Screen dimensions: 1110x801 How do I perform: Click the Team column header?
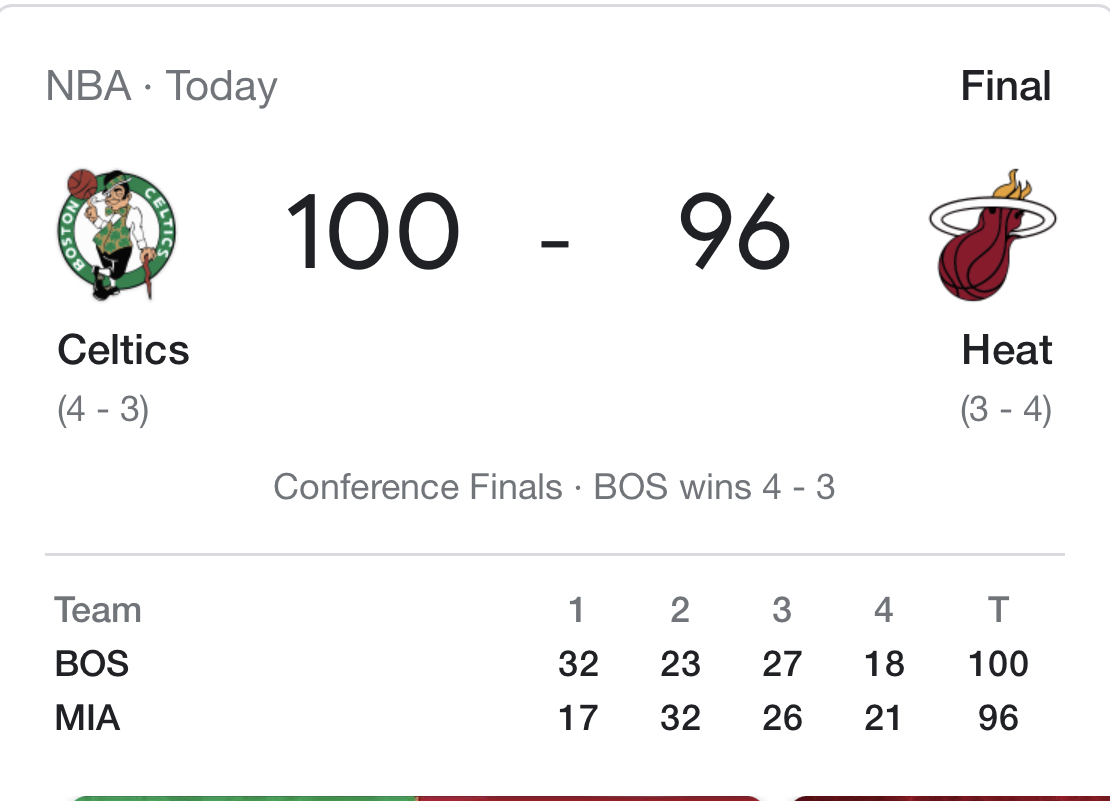(x=98, y=610)
